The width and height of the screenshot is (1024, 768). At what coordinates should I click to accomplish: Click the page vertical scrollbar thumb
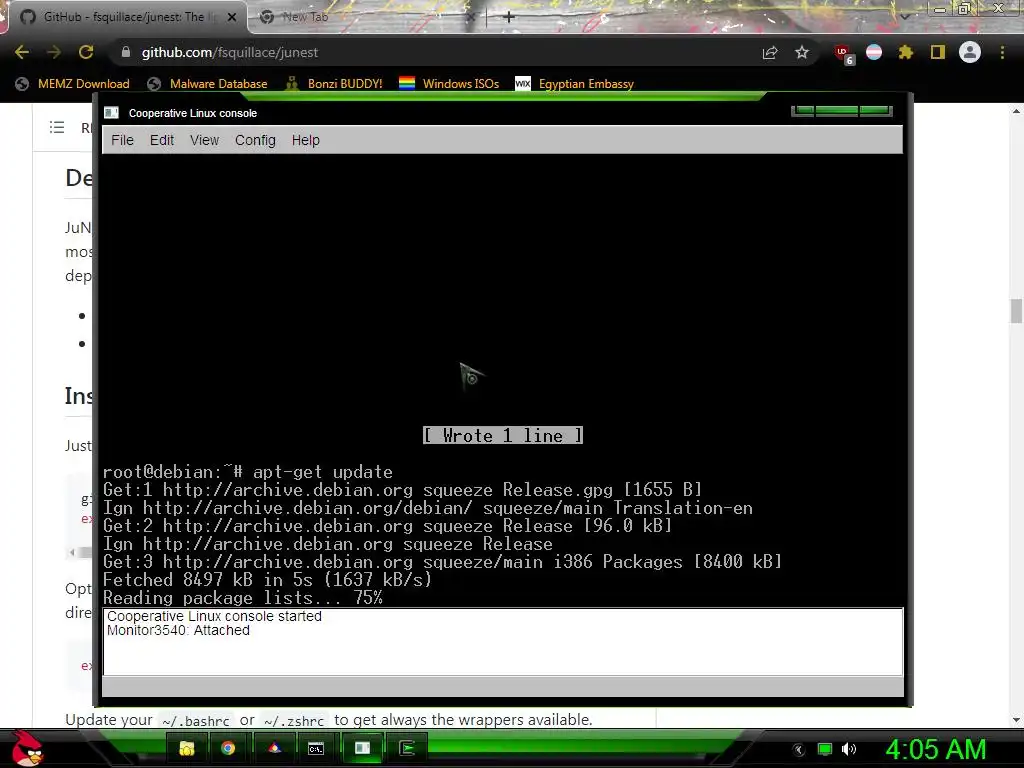(x=1016, y=311)
